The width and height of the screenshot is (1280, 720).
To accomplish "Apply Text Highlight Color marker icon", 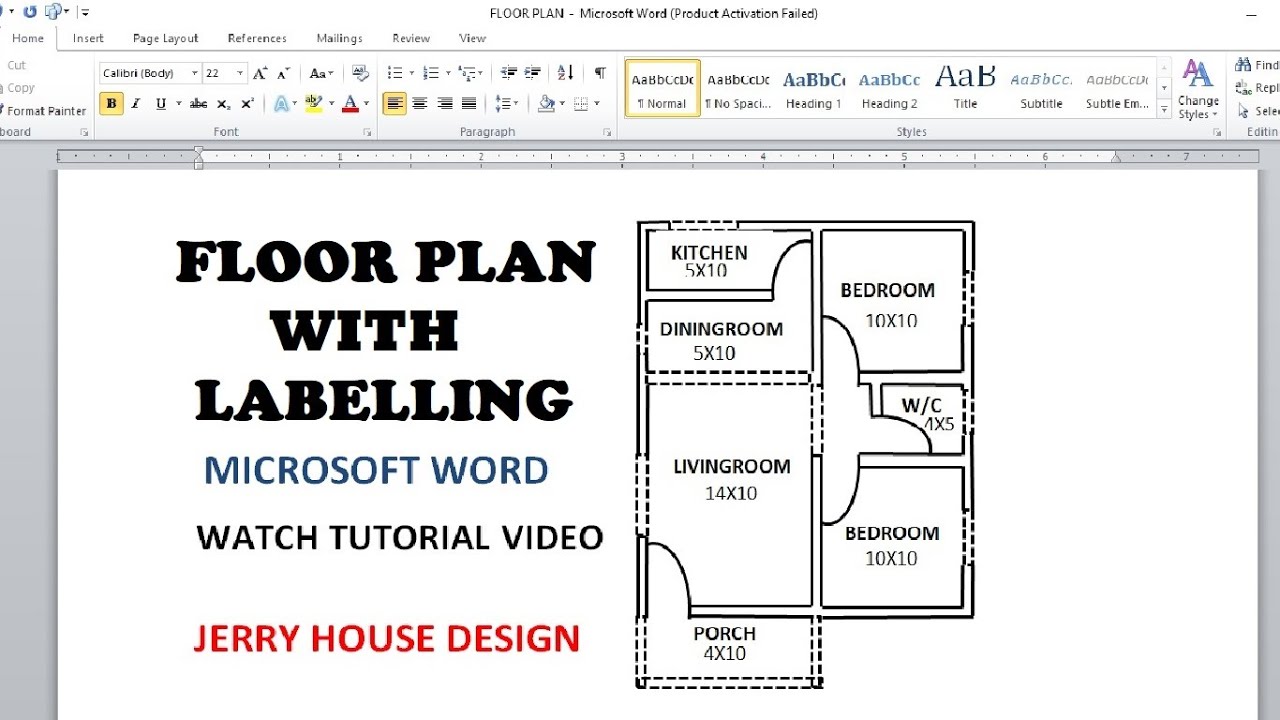I will [313, 103].
